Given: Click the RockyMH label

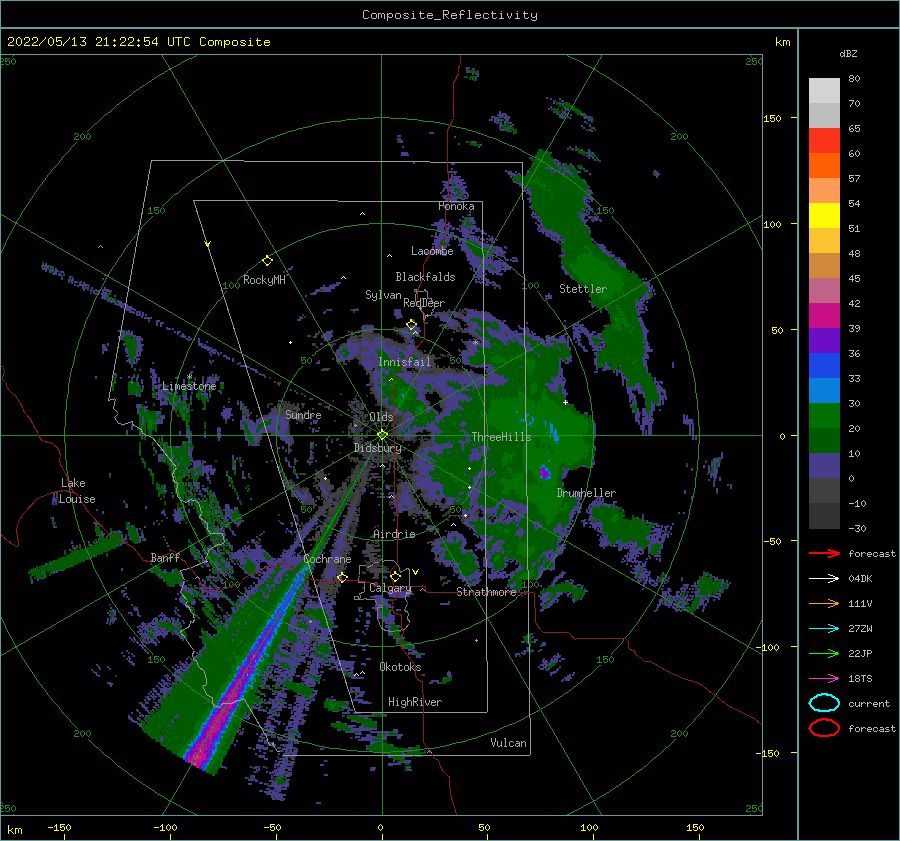Looking at the screenshot, I should point(264,280).
